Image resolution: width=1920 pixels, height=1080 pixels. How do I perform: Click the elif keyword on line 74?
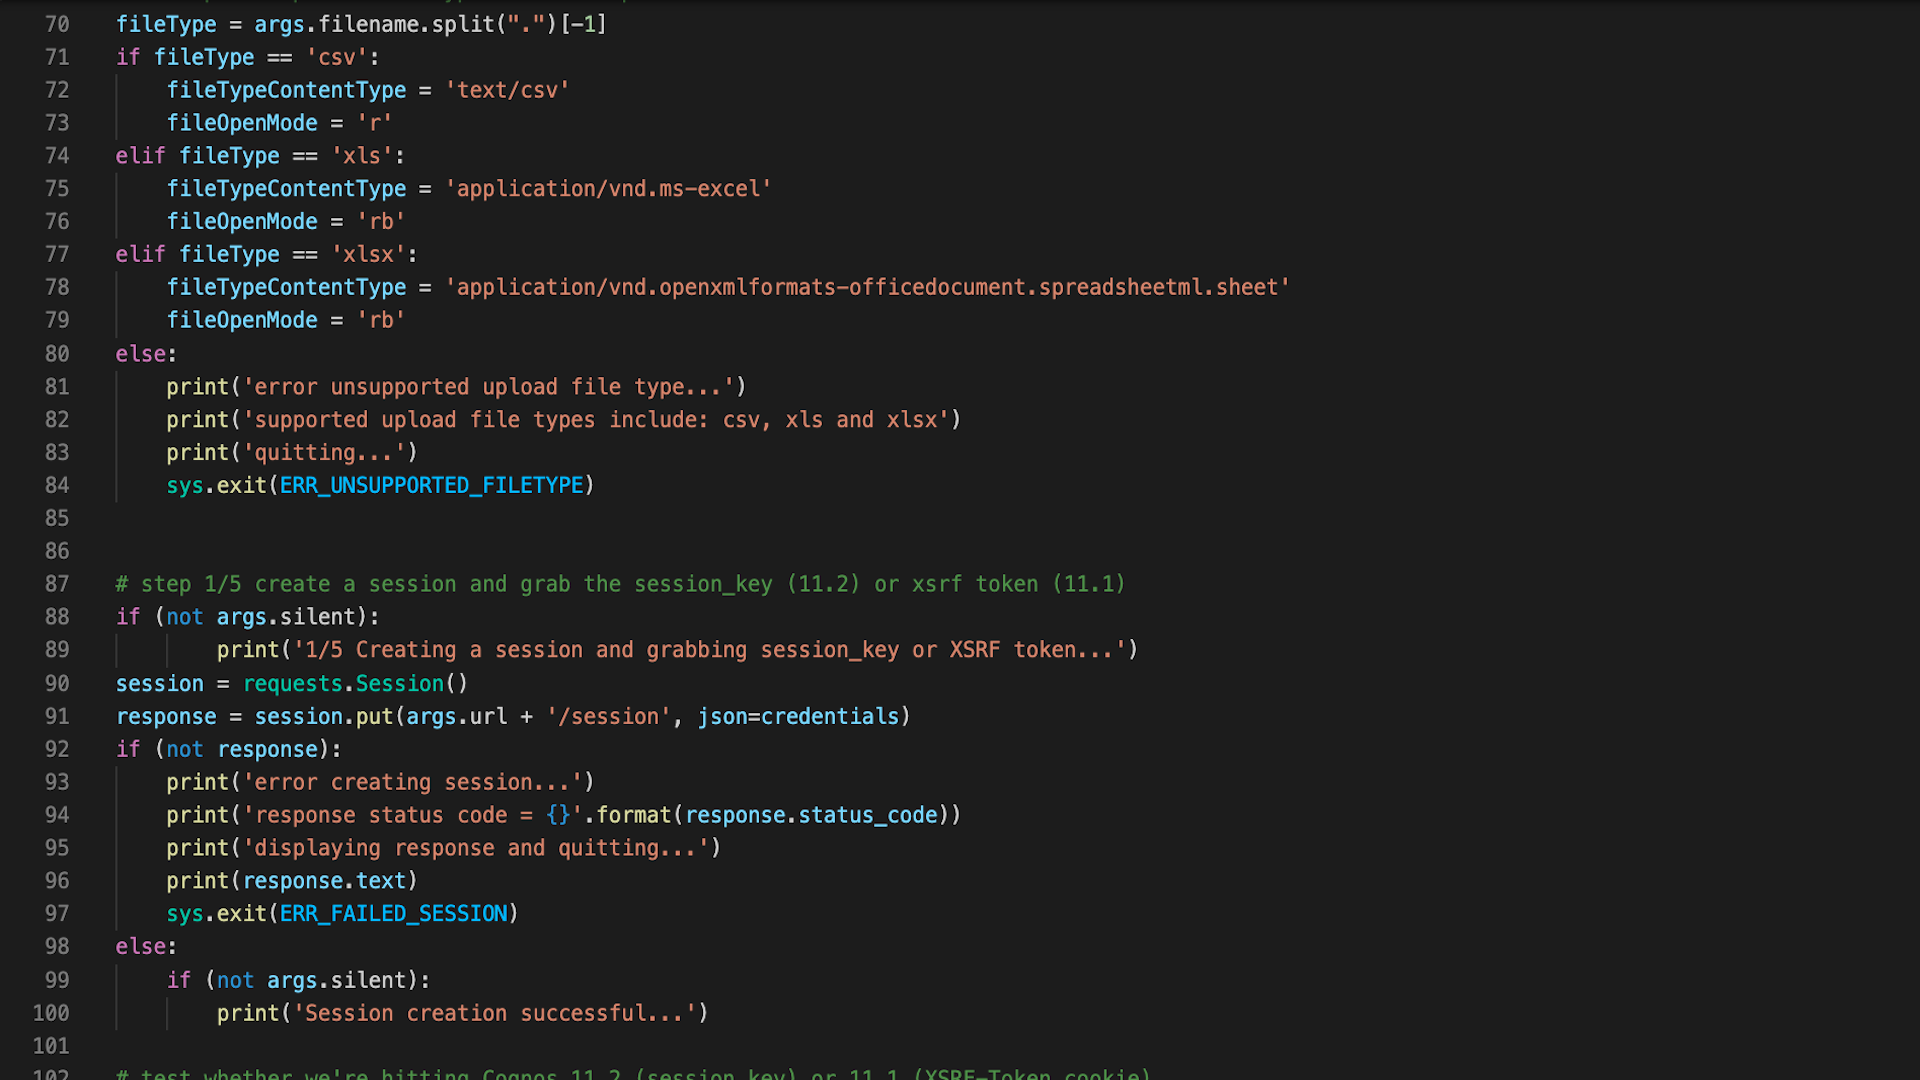tap(140, 155)
